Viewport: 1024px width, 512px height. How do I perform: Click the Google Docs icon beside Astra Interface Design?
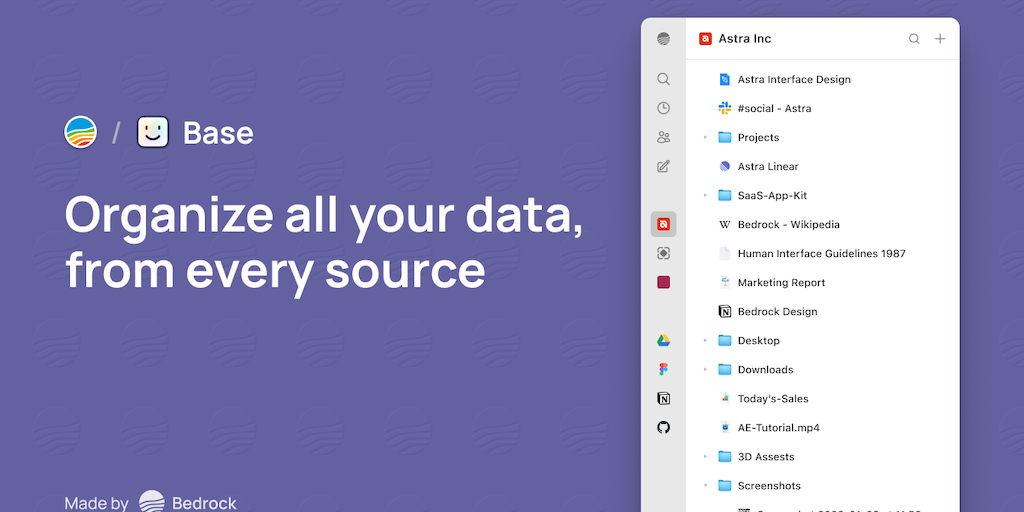pos(724,79)
